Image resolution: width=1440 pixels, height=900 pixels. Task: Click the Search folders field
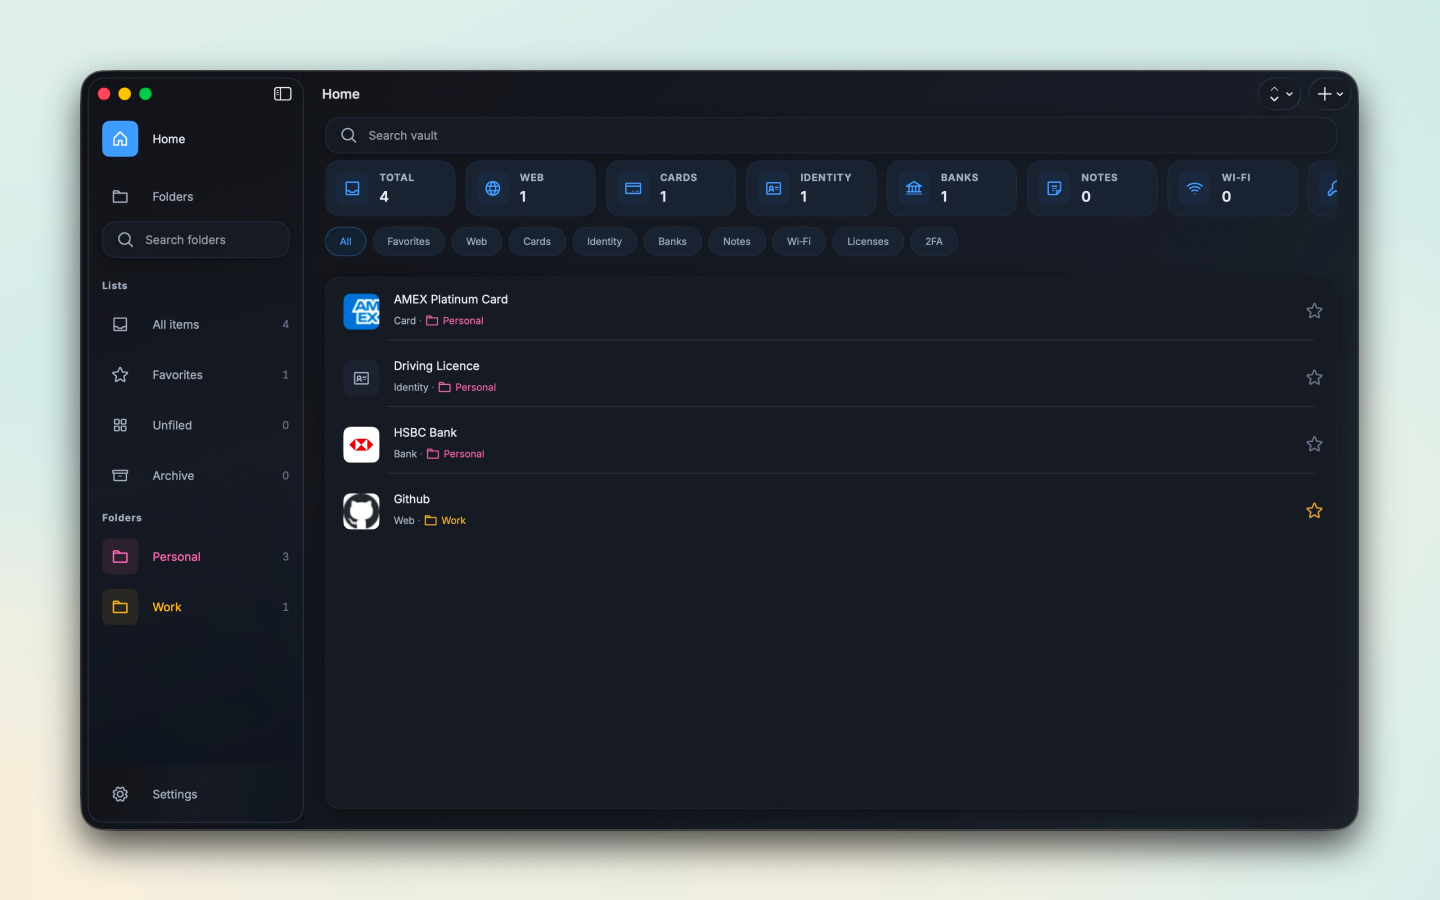point(196,240)
